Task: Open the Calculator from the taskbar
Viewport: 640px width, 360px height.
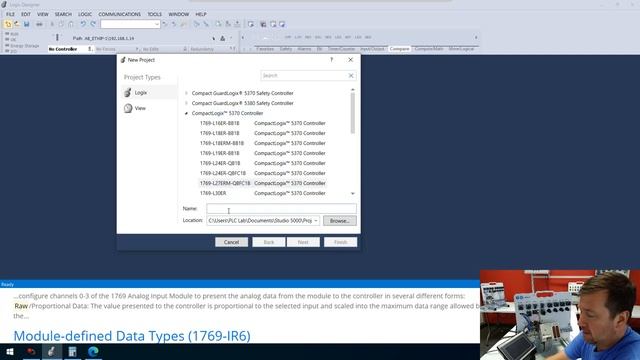Action: point(72,351)
